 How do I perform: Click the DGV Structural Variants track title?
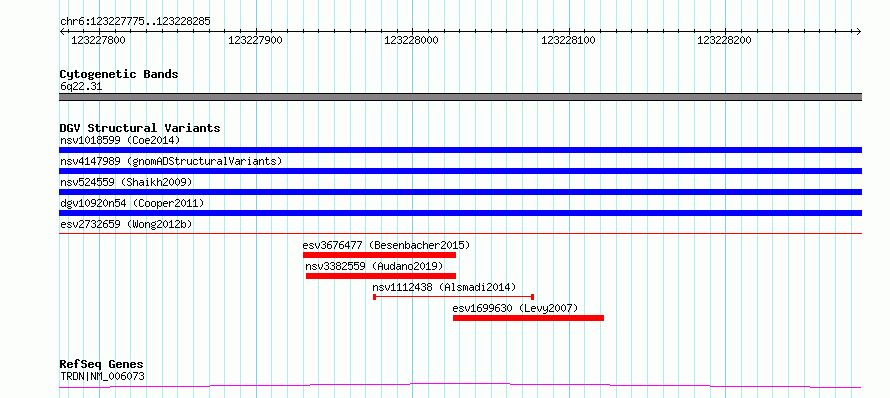tap(140, 128)
